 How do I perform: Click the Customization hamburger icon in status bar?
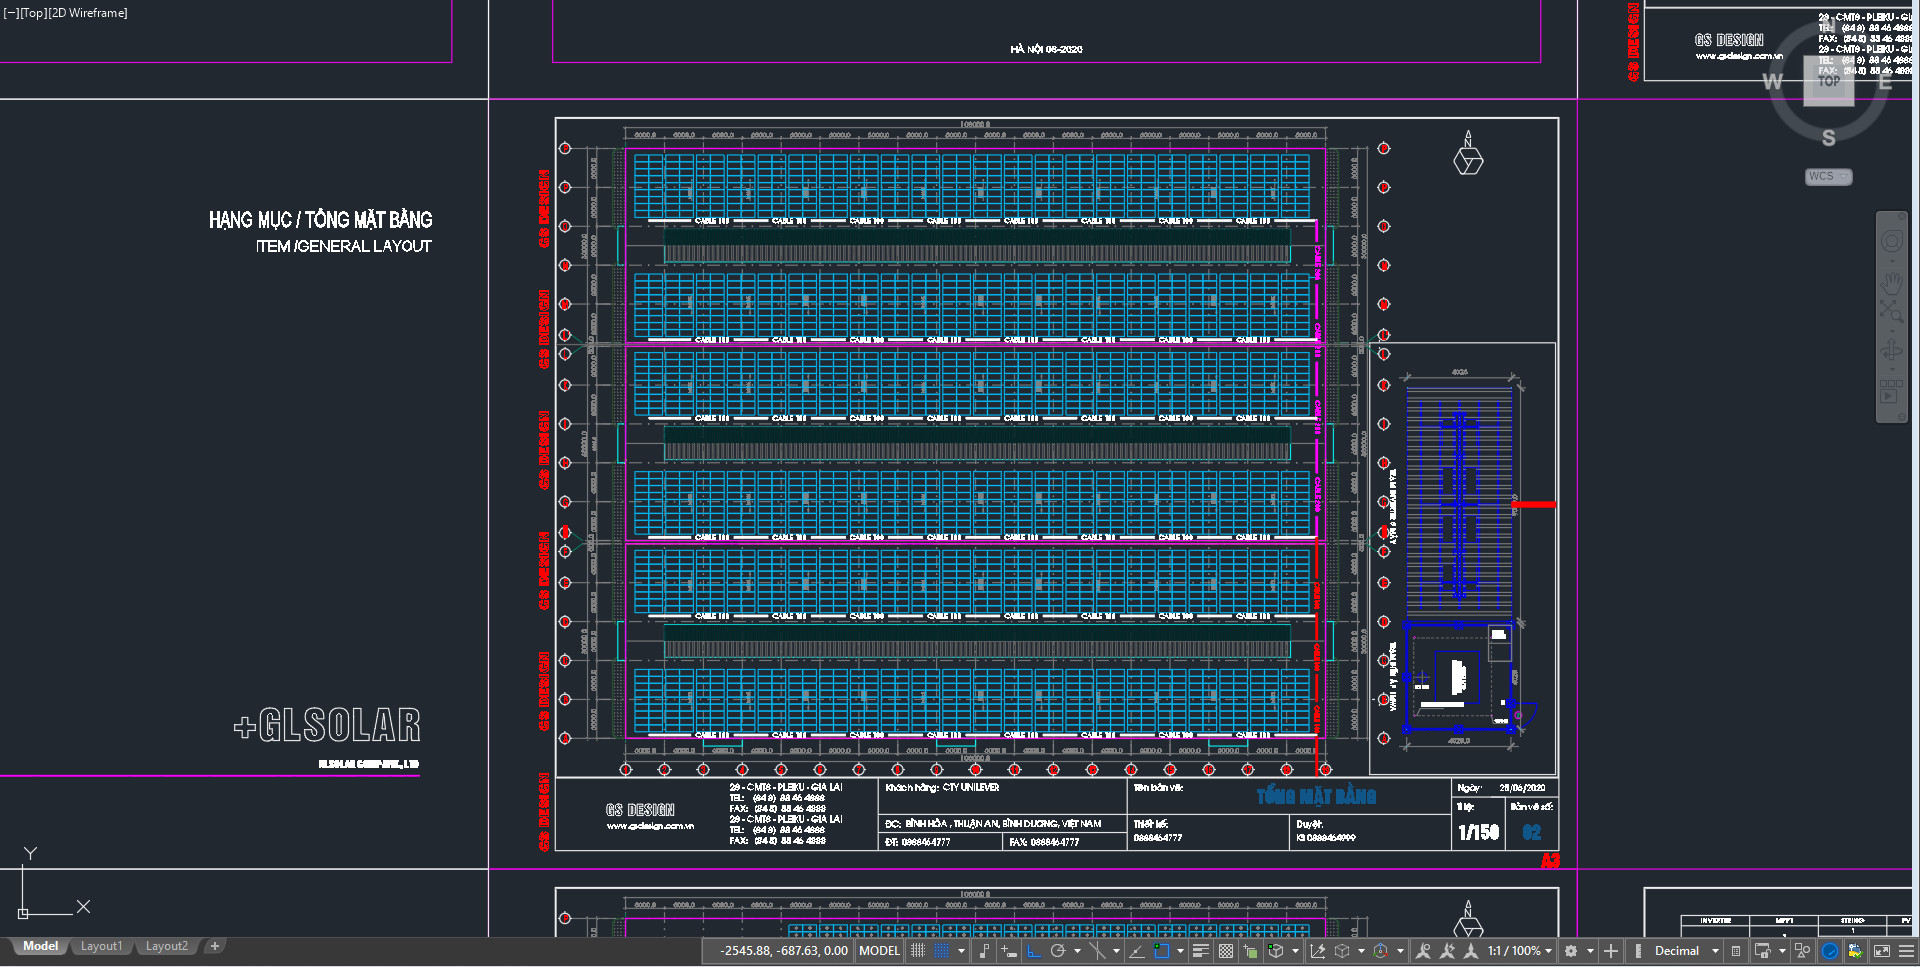tap(1907, 951)
